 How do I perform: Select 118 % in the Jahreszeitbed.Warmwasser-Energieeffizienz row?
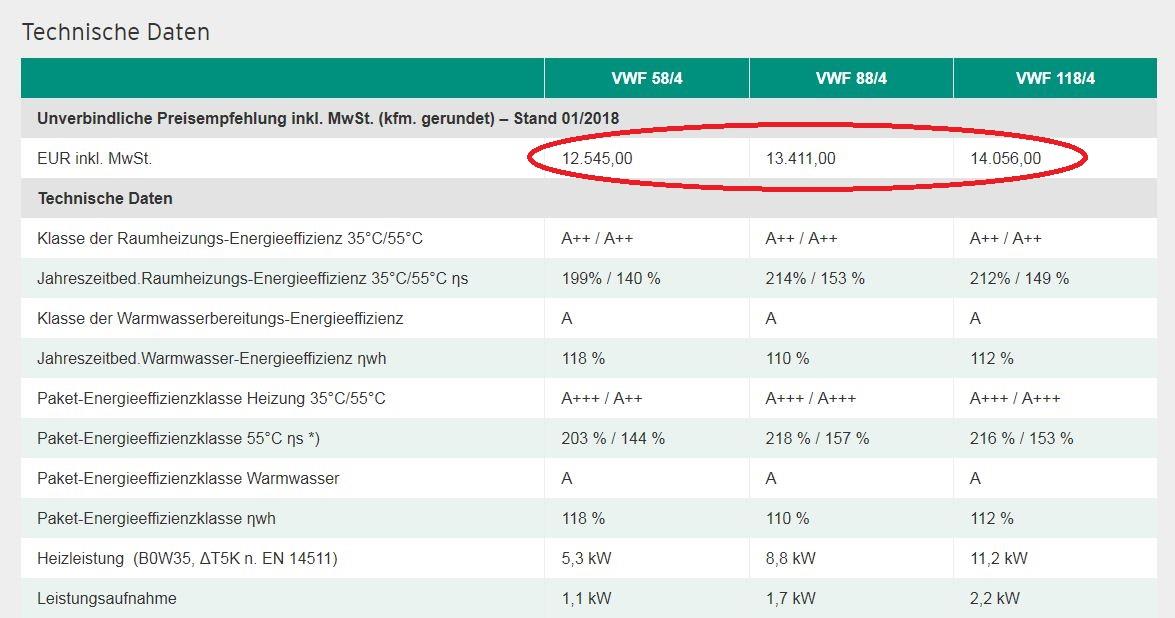pyautogui.click(x=583, y=359)
